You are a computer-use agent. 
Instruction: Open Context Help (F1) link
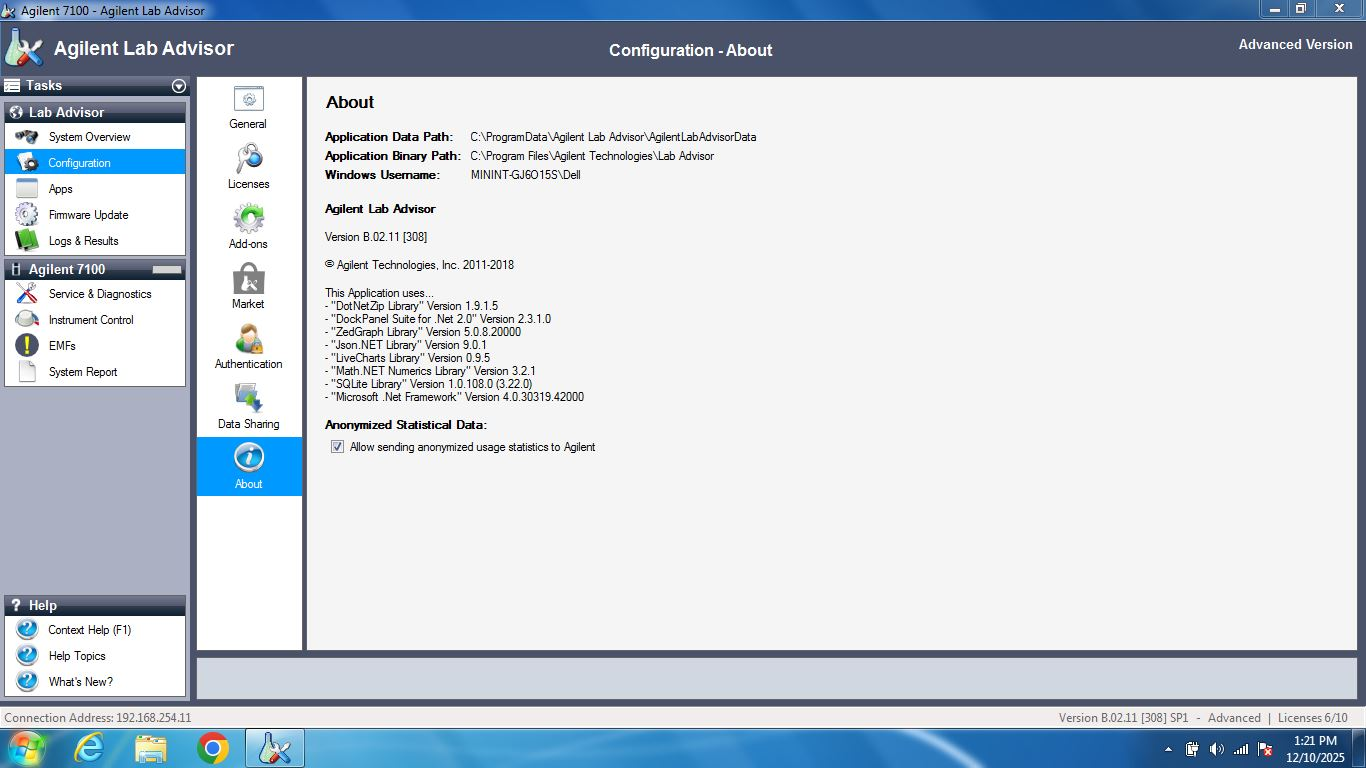point(89,630)
